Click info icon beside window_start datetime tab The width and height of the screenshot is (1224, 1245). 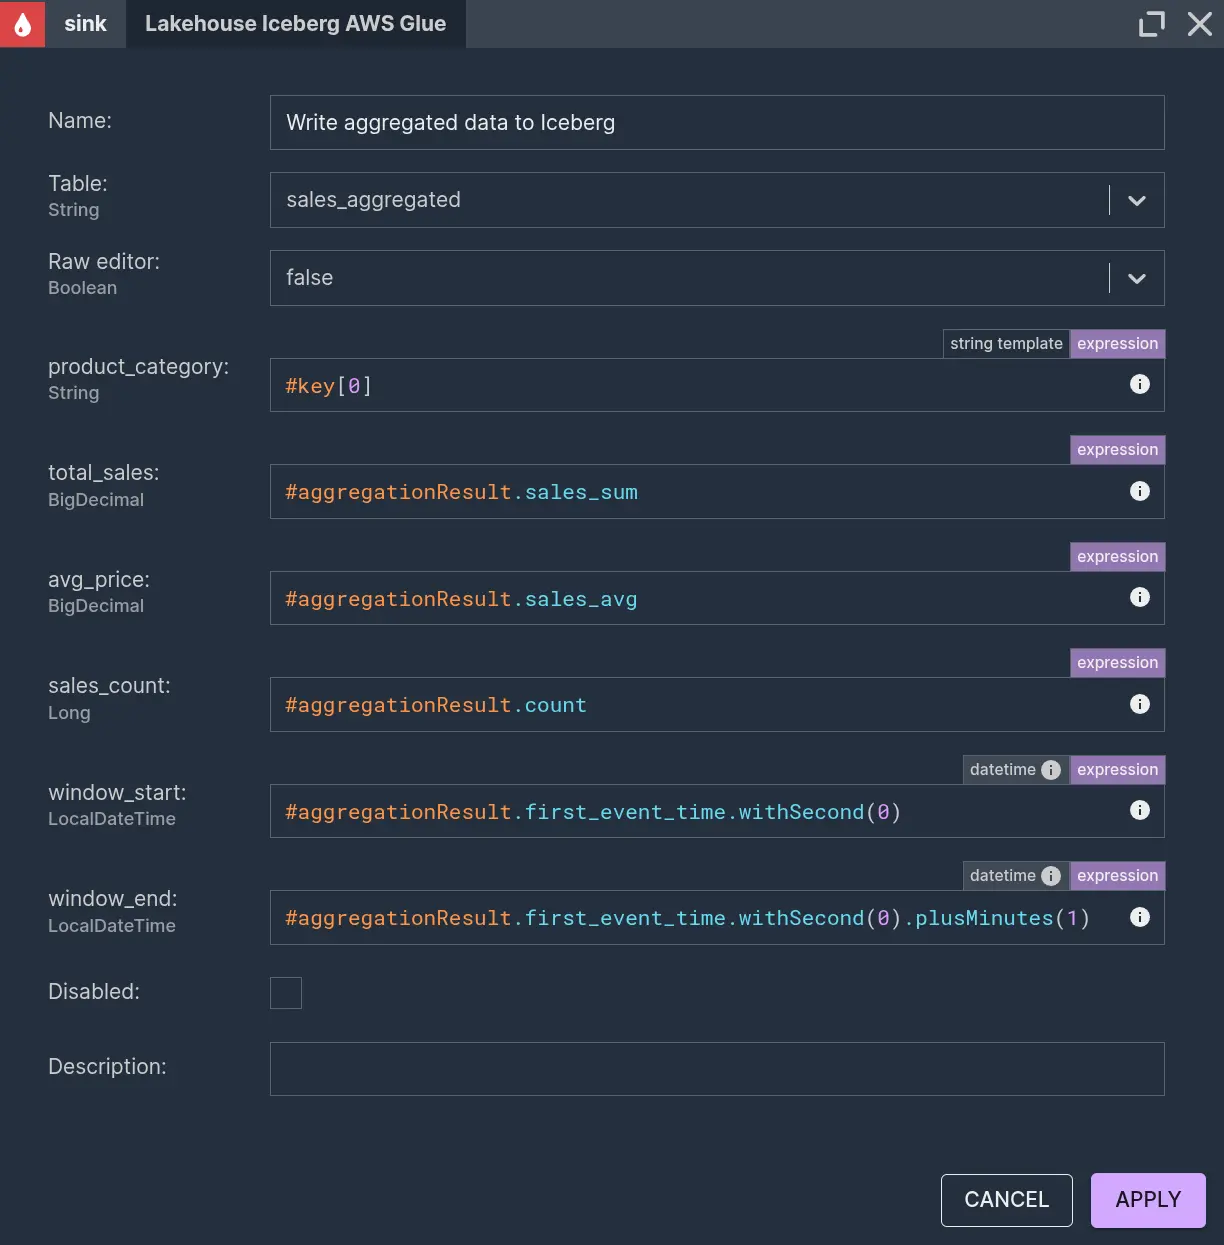click(x=1051, y=770)
